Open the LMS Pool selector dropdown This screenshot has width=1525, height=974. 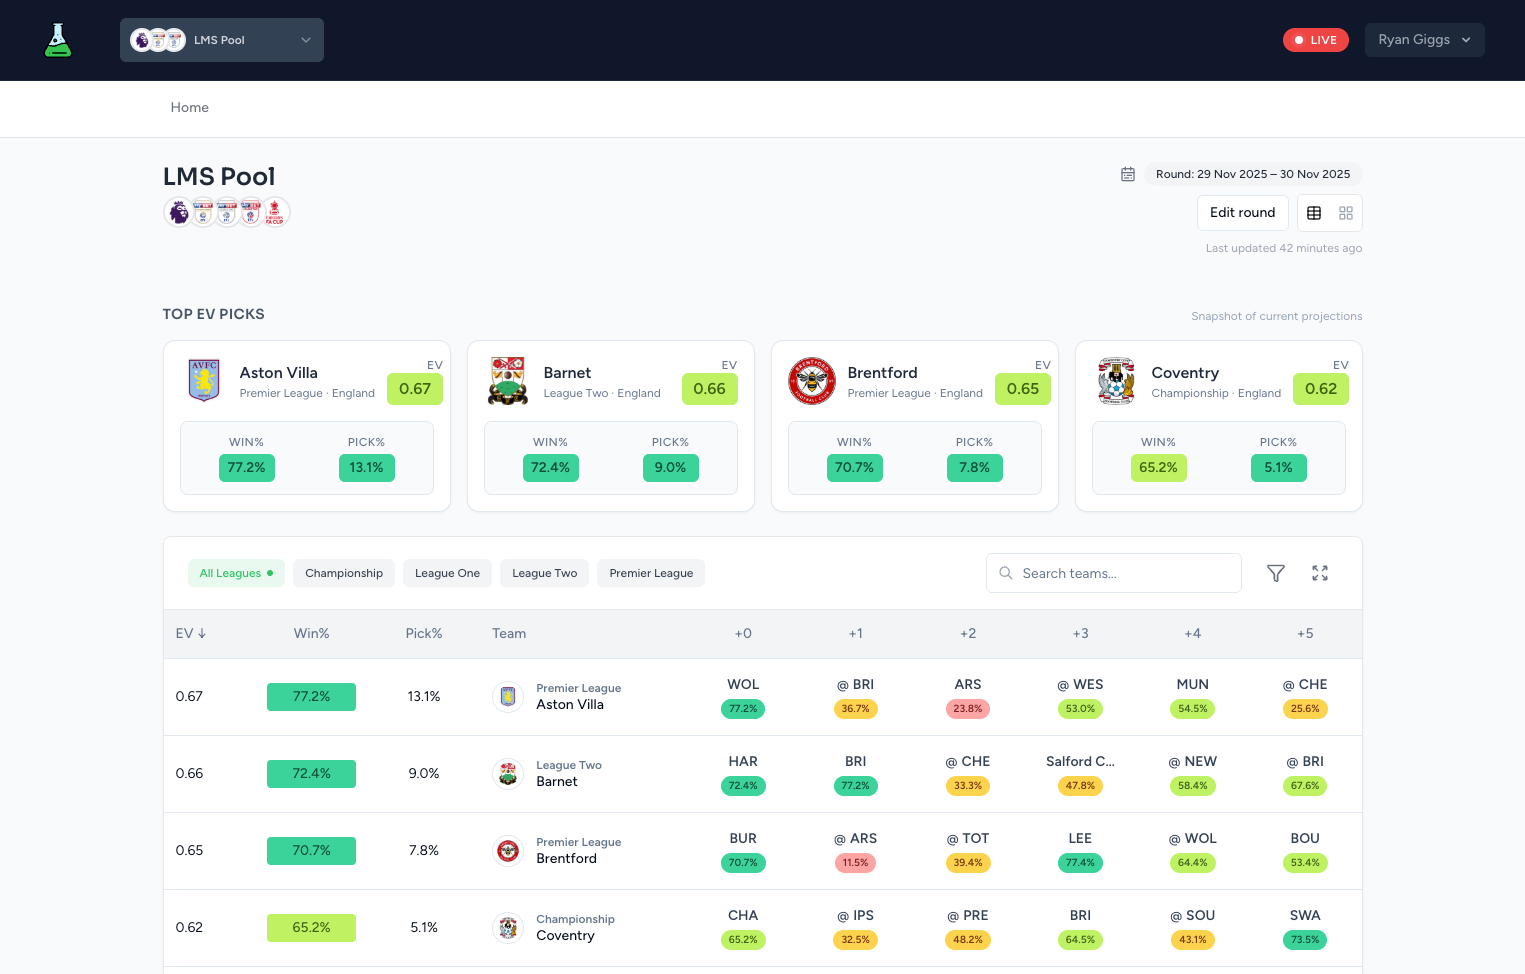[x=221, y=40]
